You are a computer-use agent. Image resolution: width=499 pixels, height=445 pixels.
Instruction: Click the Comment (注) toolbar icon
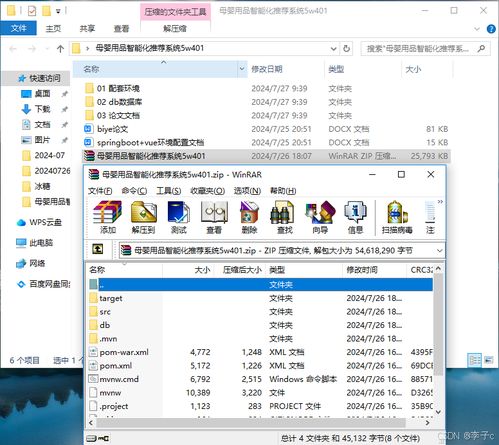[430, 217]
